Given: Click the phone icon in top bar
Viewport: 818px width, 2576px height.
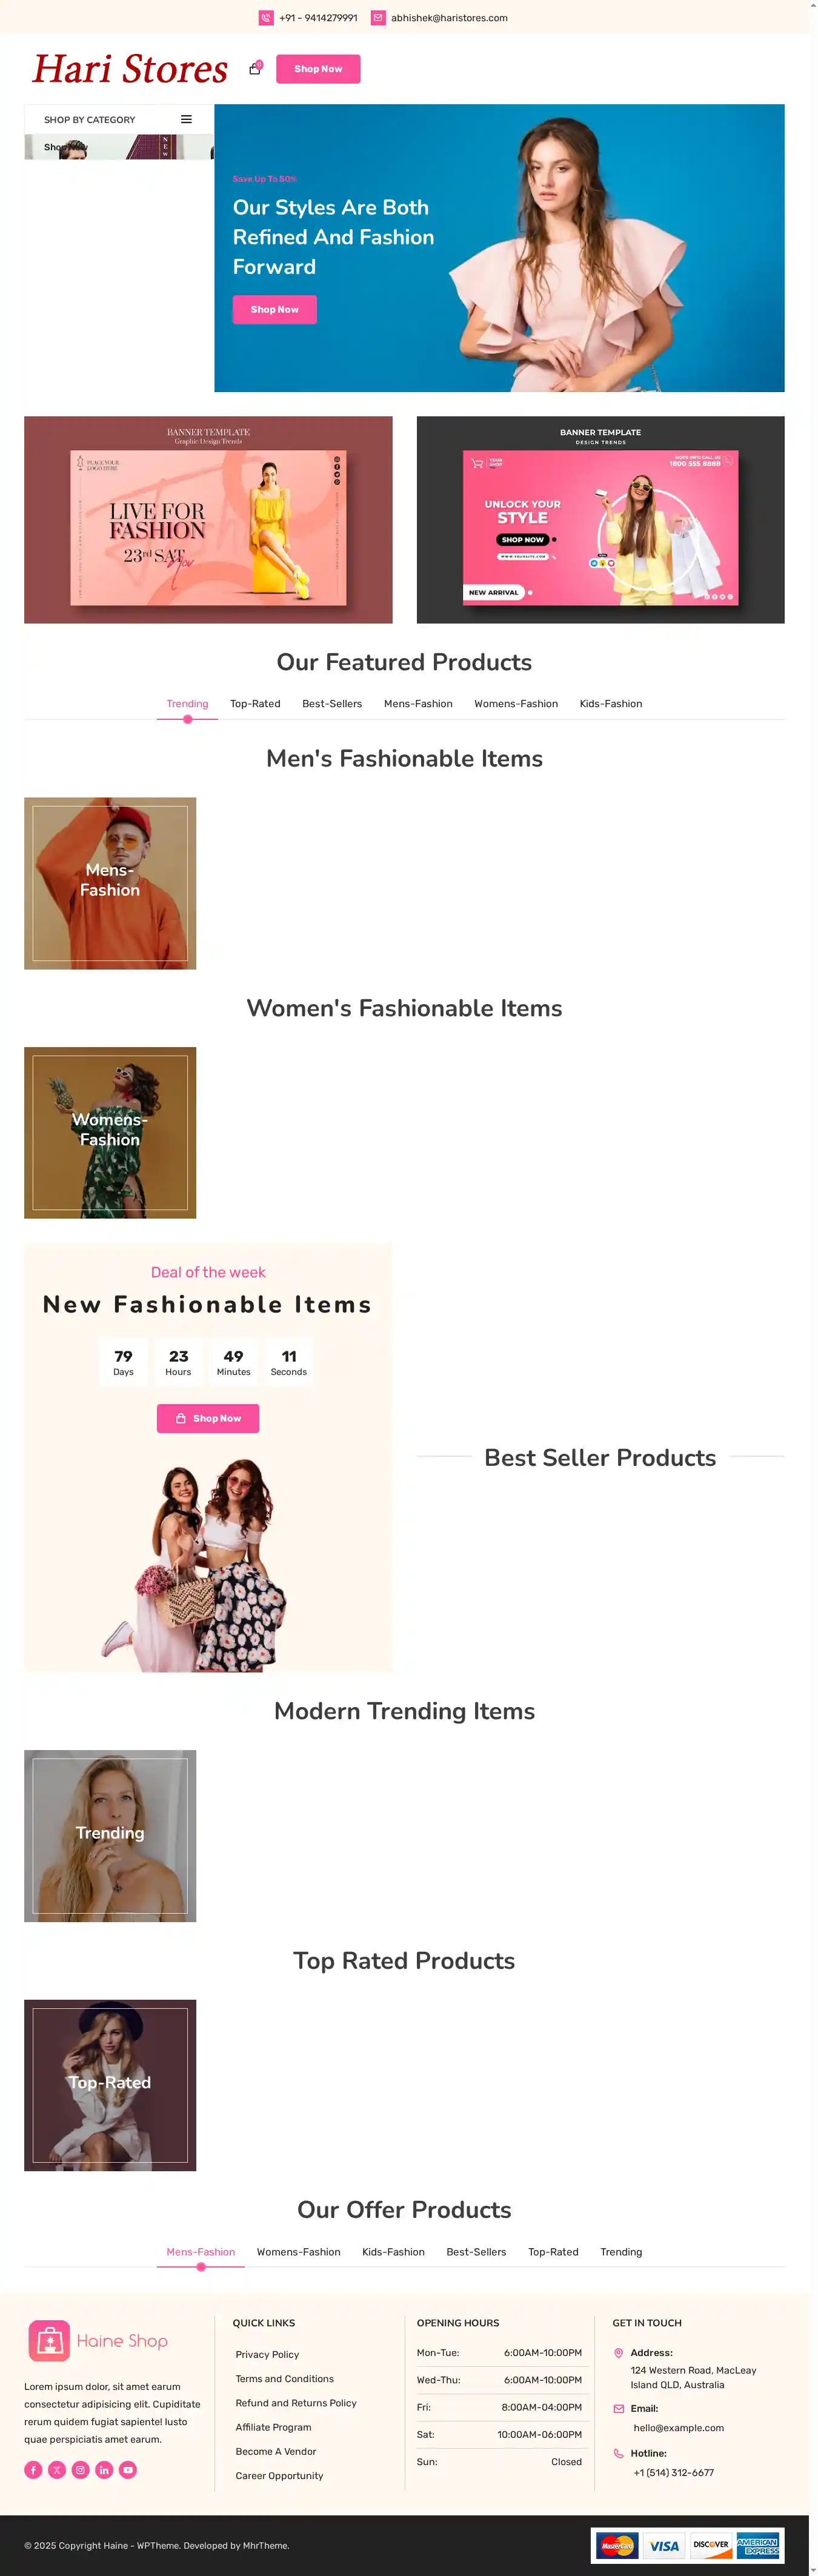Looking at the screenshot, I should [266, 18].
